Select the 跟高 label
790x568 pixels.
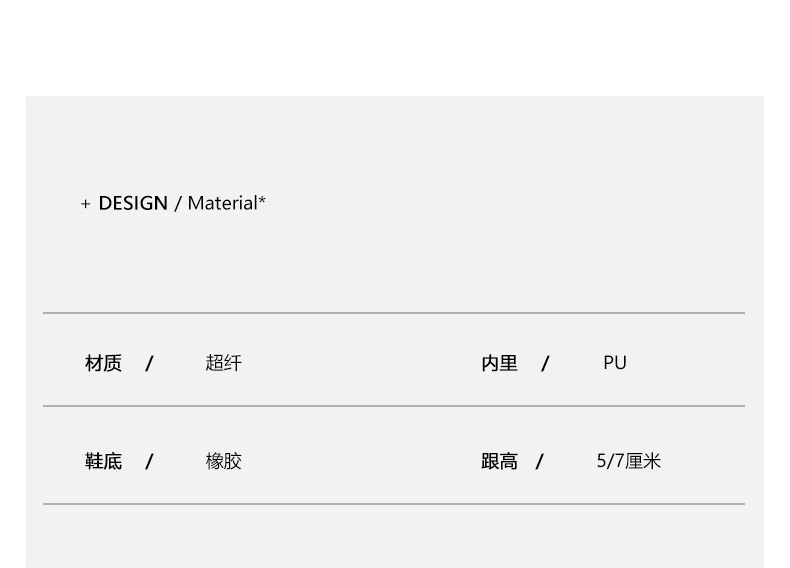[x=499, y=461]
